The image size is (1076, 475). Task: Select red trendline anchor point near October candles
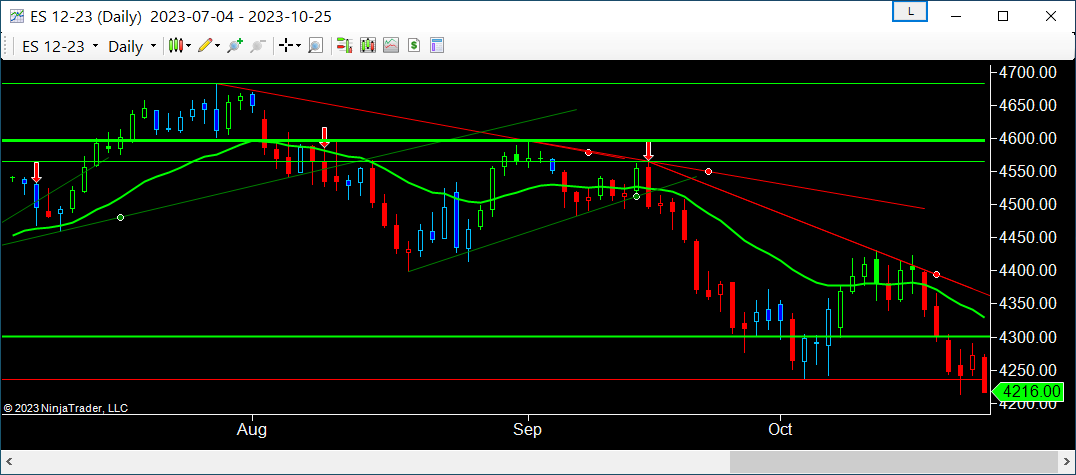936,275
